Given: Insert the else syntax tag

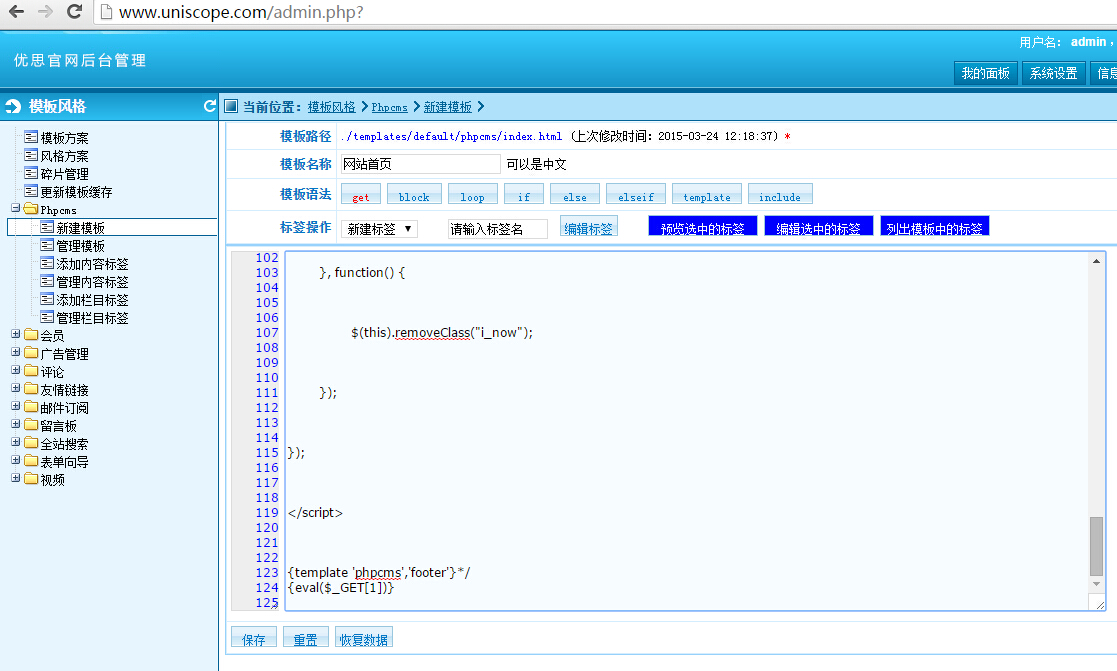Looking at the screenshot, I should tap(574, 194).
